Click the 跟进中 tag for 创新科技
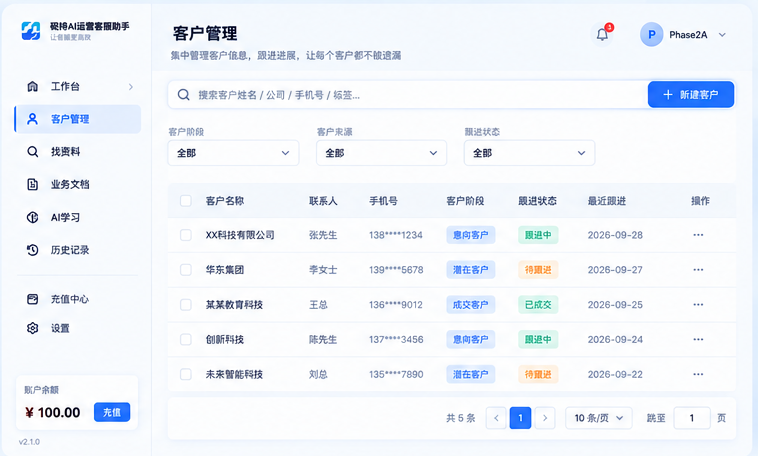The height and width of the screenshot is (456, 758). (538, 339)
